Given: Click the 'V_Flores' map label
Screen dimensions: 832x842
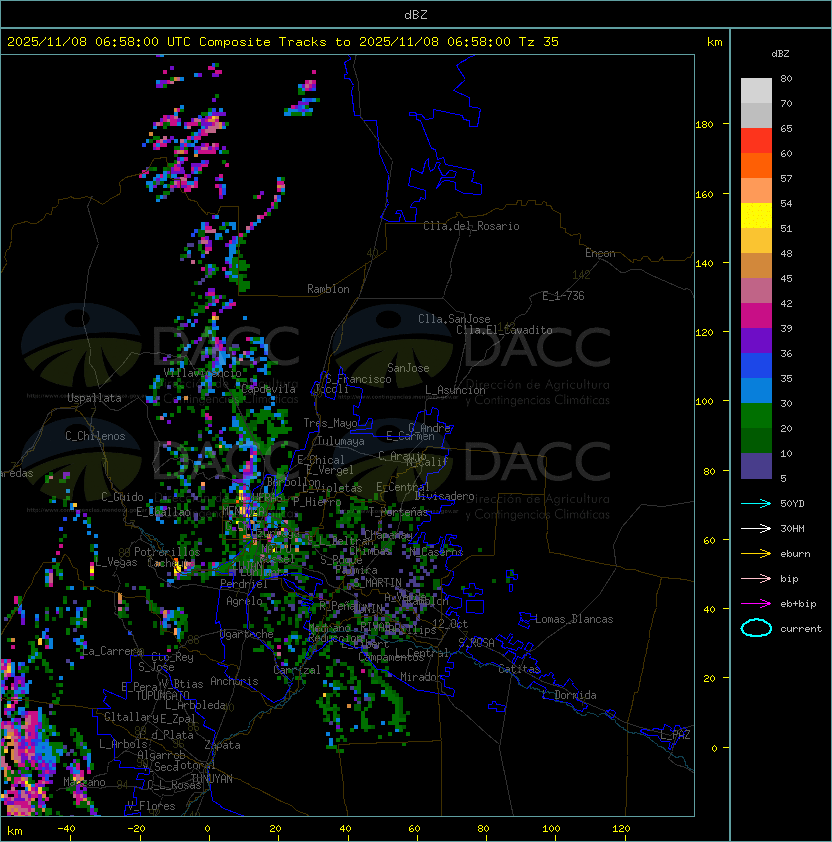Looking at the screenshot, I should (151, 806).
